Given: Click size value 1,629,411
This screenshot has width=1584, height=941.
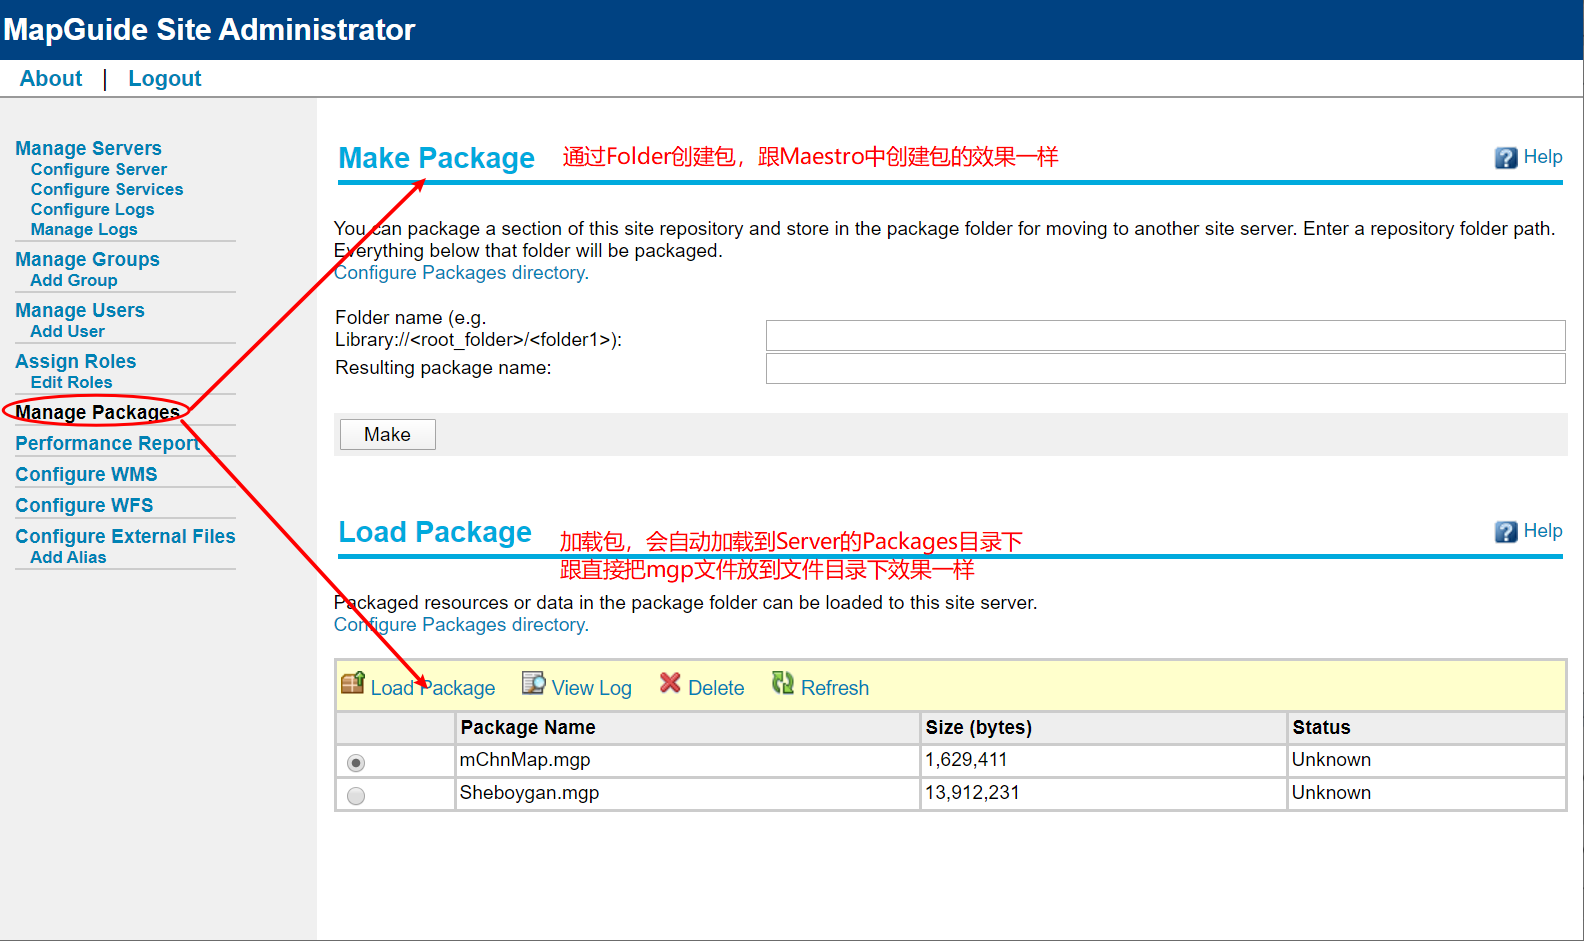Looking at the screenshot, I should [966, 760].
